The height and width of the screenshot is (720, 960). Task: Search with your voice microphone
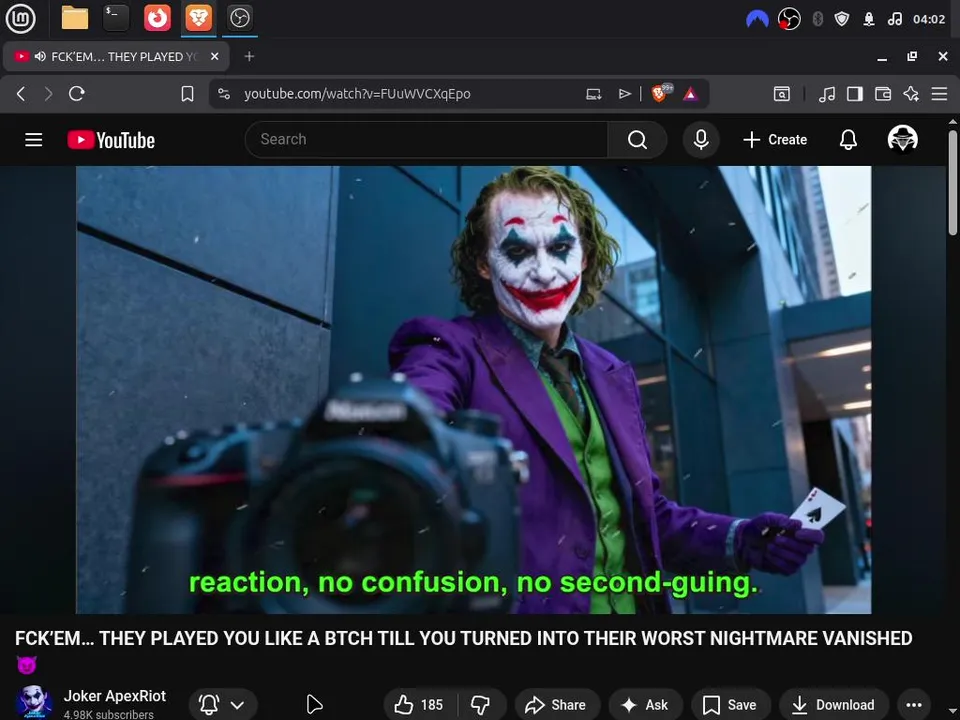(701, 140)
